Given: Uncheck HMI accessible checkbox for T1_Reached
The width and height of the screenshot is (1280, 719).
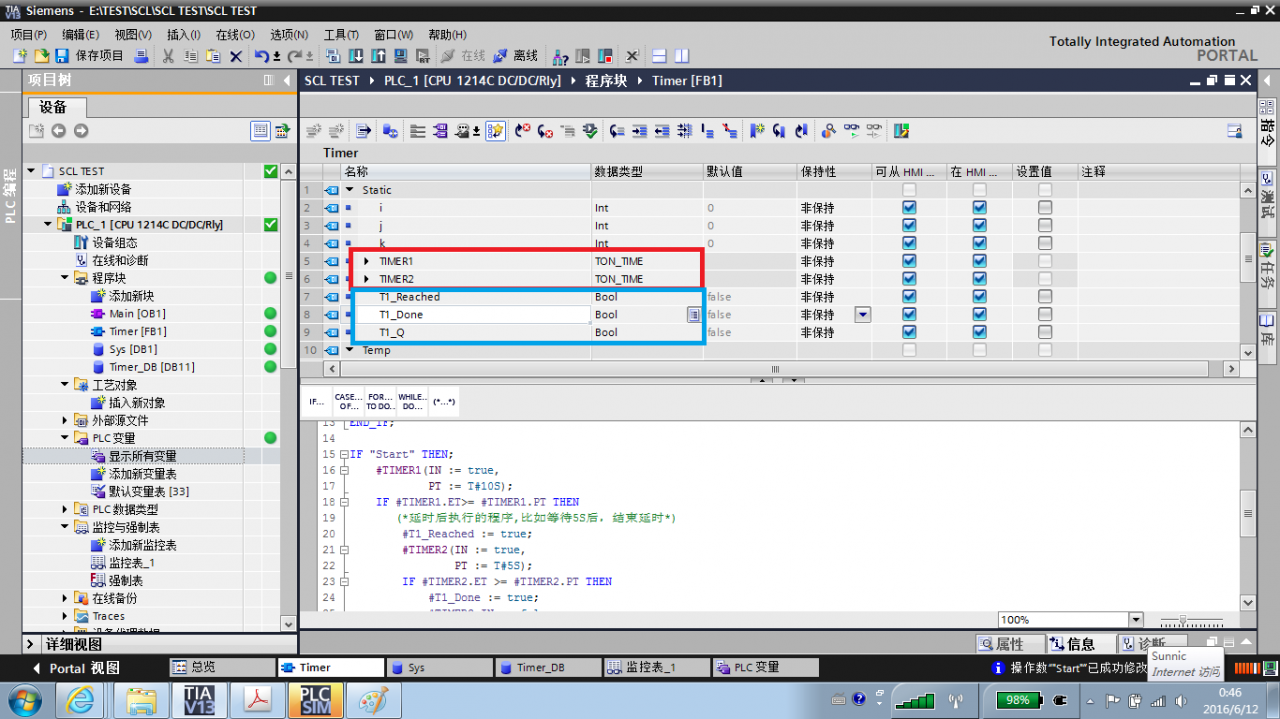Looking at the screenshot, I should pyautogui.click(x=909, y=297).
